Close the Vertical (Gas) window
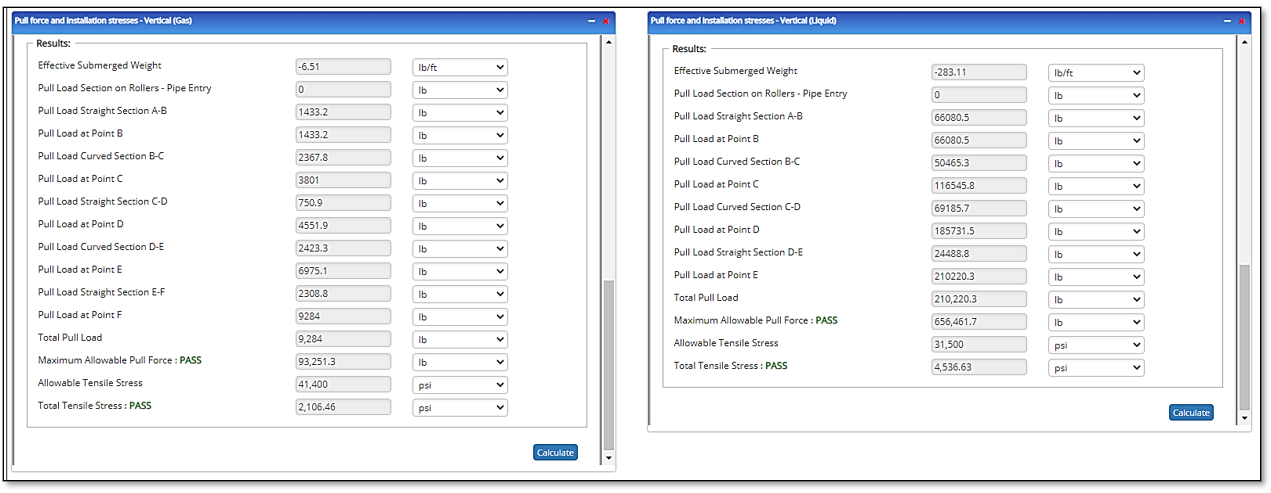 click(606, 21)
